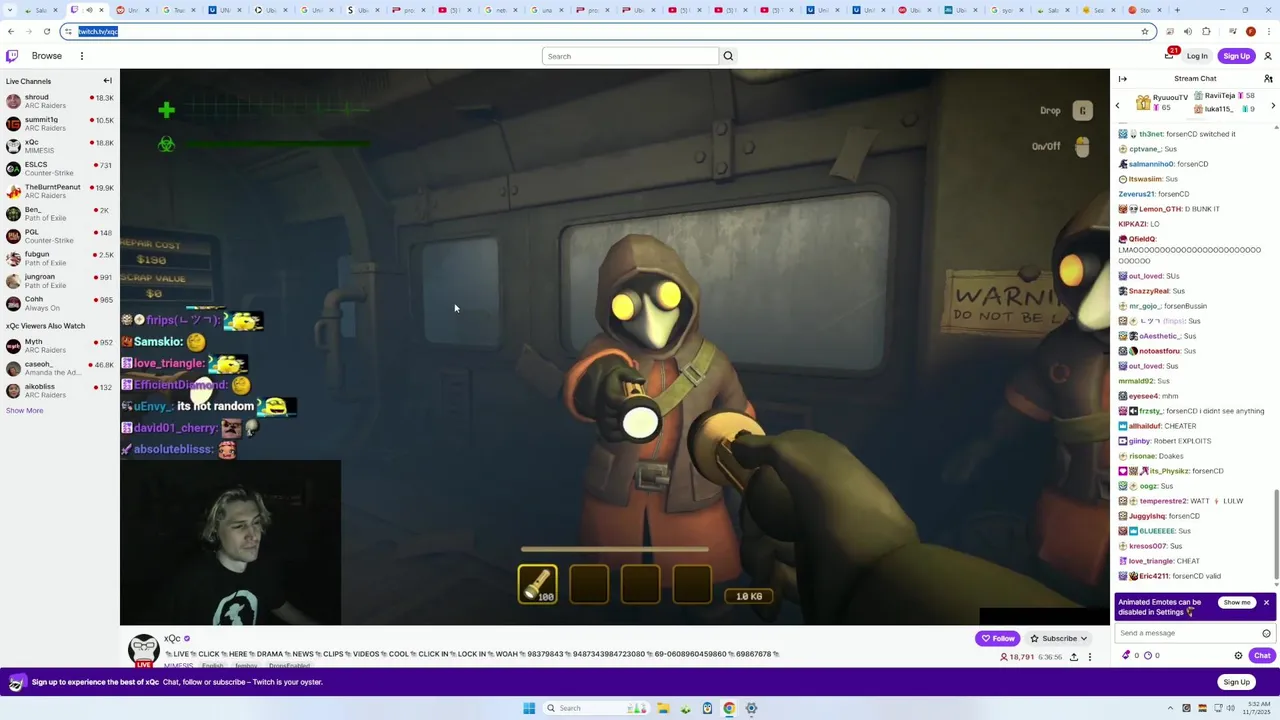Viewport: 1280px width, 720px height.
Task: Open summit1g channel in sidebar
Action: [59, 124]
